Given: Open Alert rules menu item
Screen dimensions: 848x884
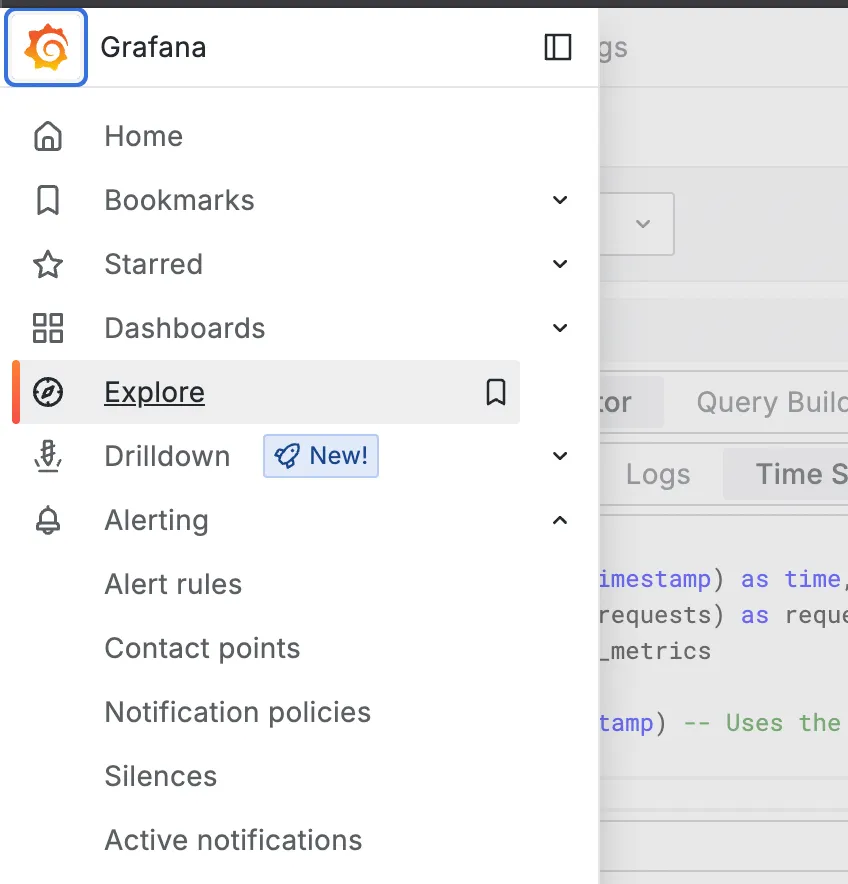Looking at the screenshot, I should (x=173, y=584).
